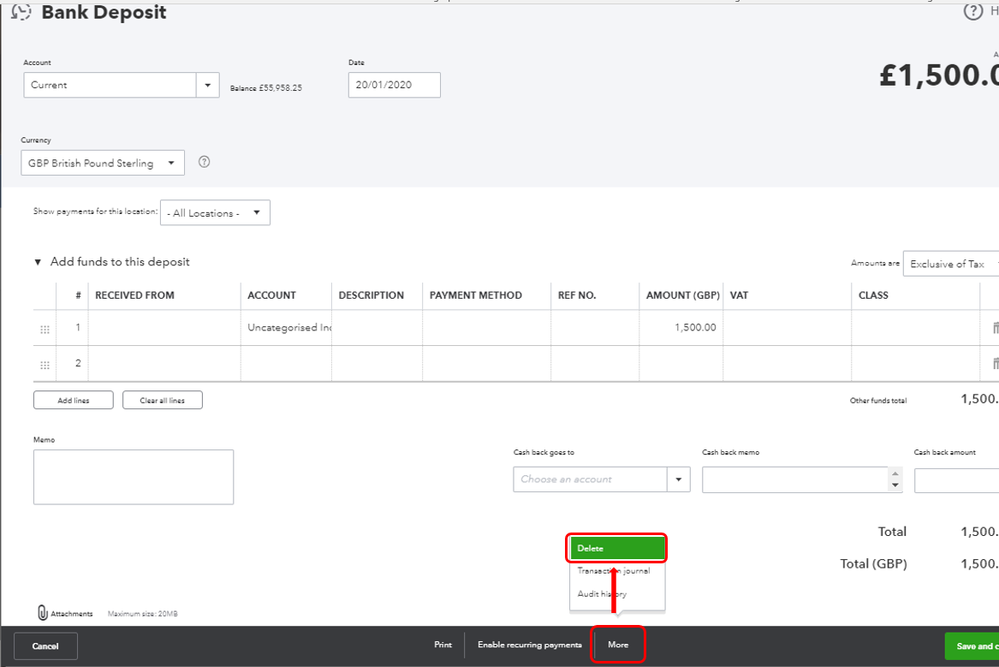Viewport: 999px width, 667px height.
Task: Click the Cash back memo down stepper arrow
Action: [895, 485]
